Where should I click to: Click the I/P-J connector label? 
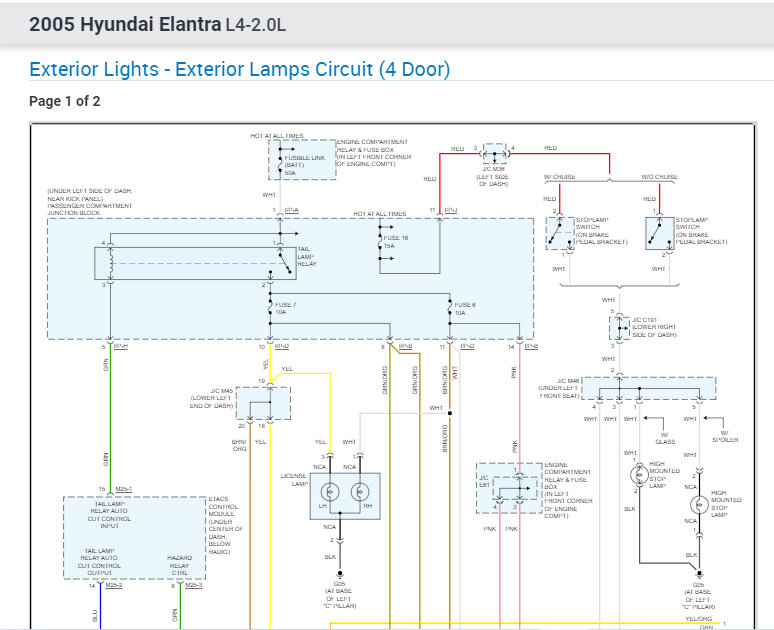451,210
